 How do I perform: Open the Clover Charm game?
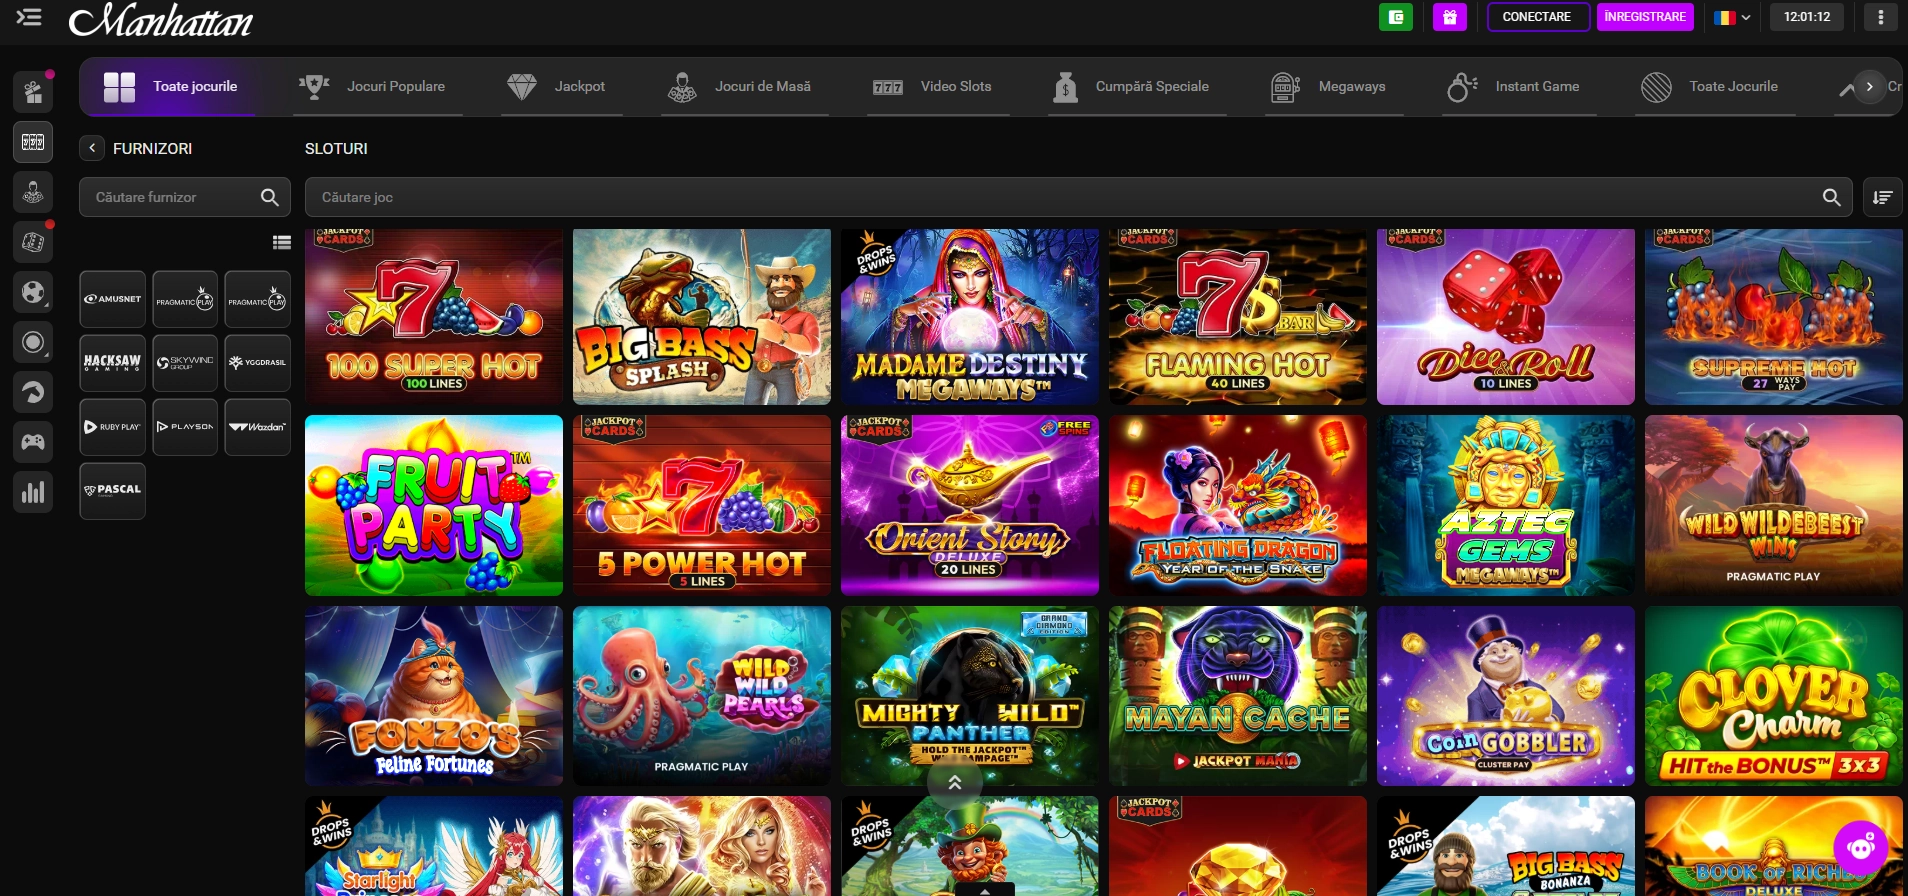(1774, 696)
